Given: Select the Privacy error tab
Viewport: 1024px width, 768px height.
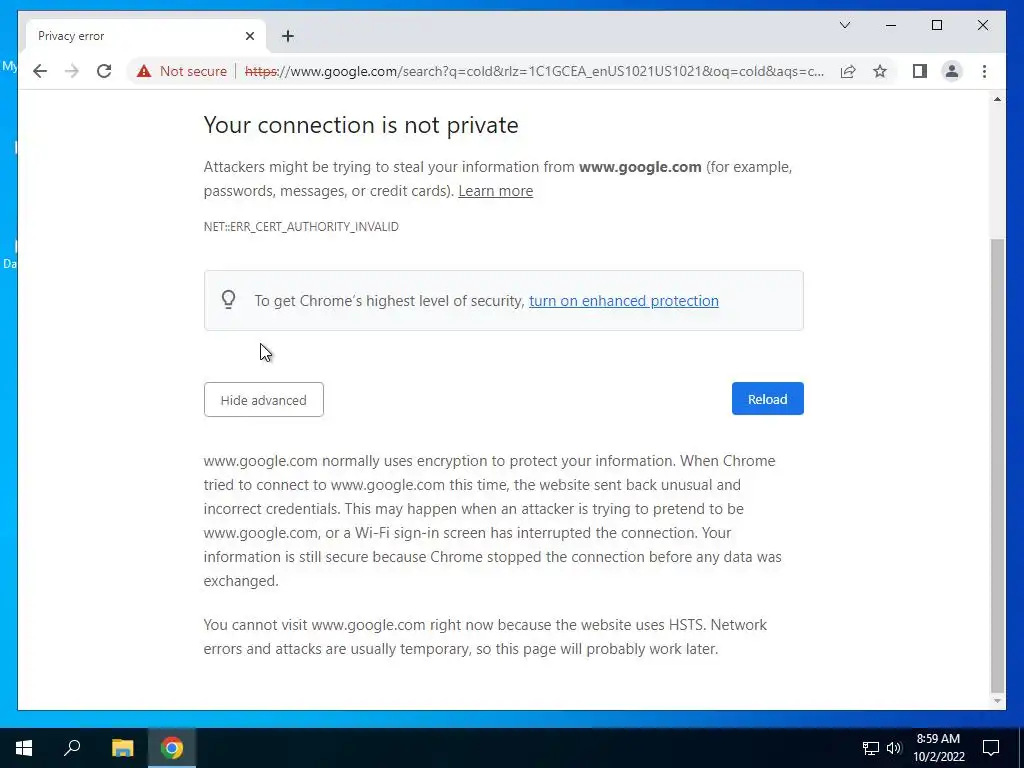Looking at the screenshot, I should [130, 36].
